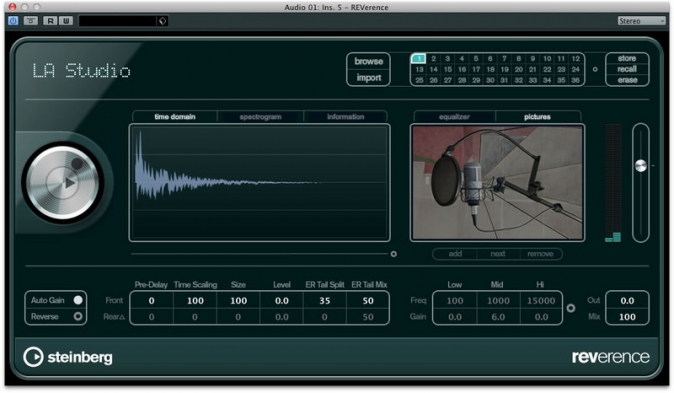Show the next picture

point(498,254)
